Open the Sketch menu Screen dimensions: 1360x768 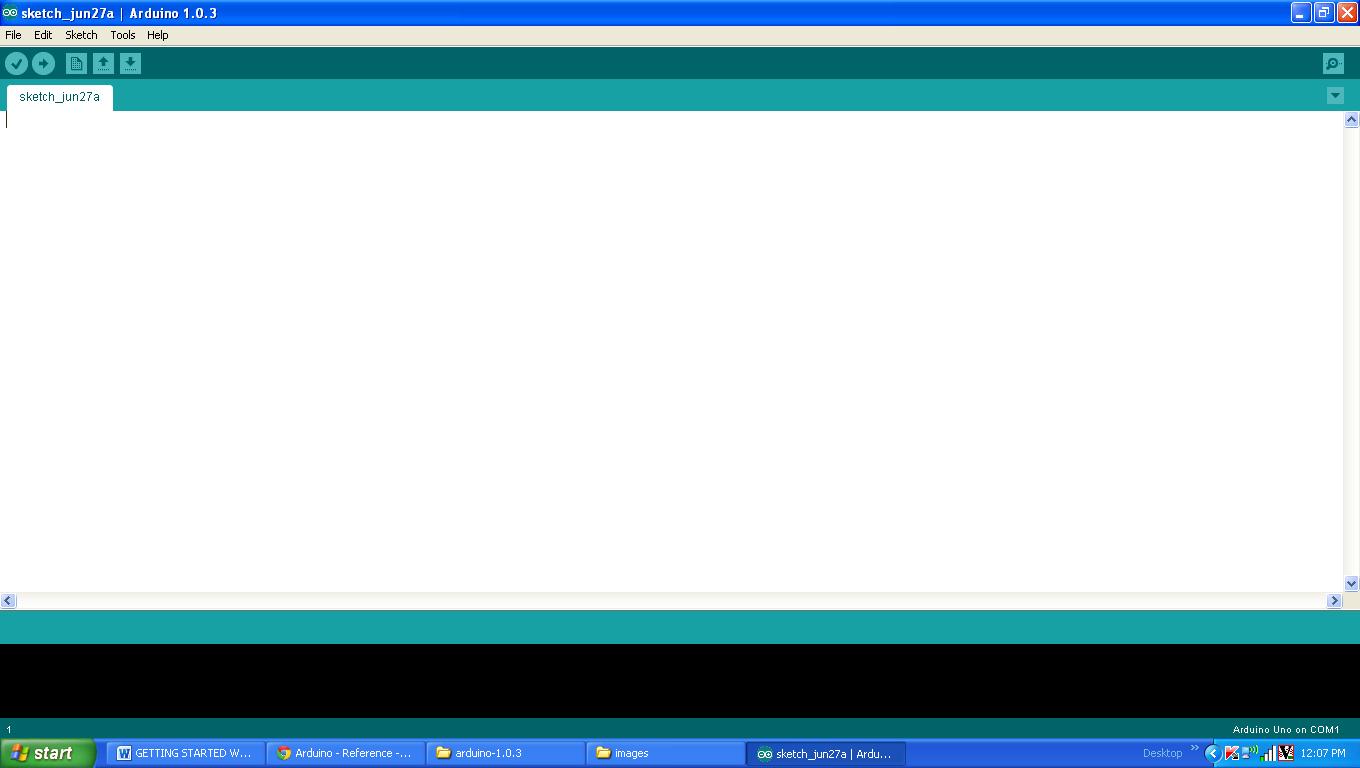(81, 35)
